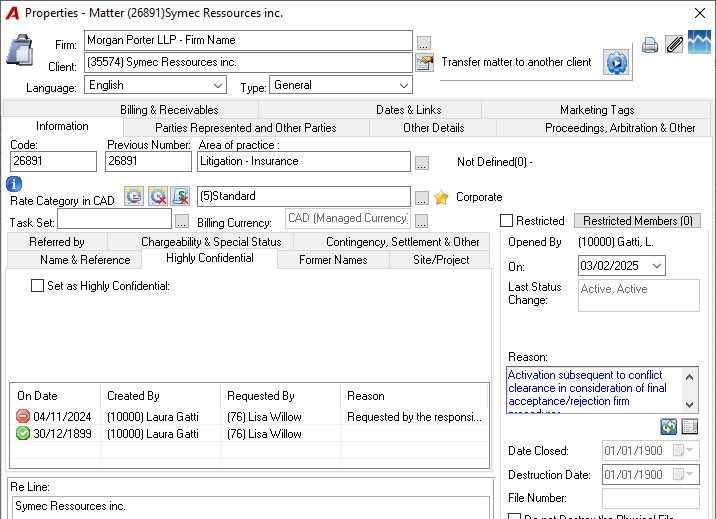Click browse button next to Billing Currency
Screen dimensions: 716x519
coord(421,221)
